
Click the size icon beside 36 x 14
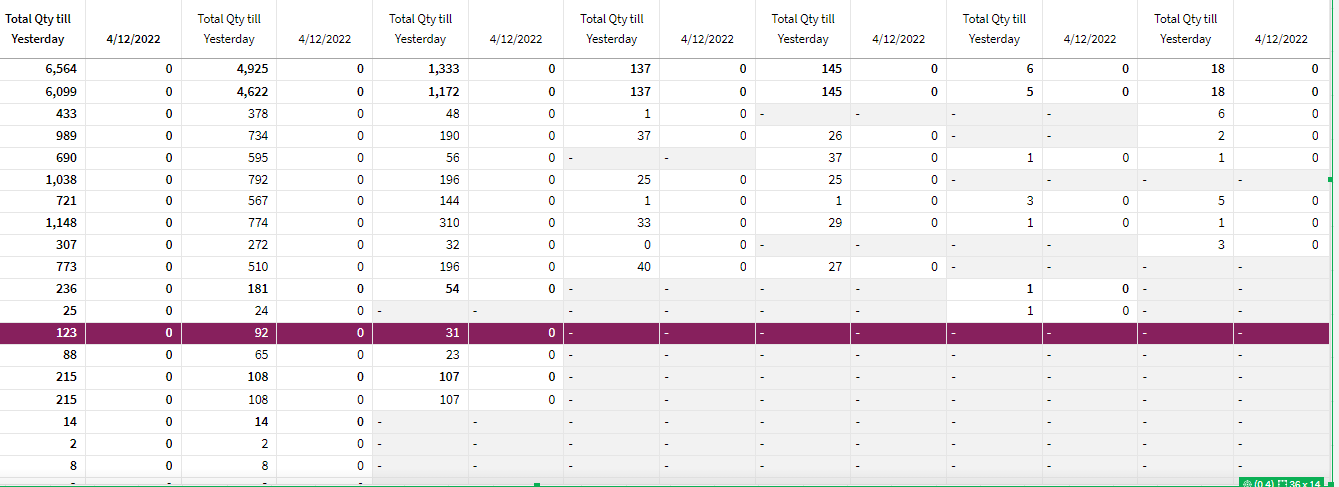pyautogui.click(x=1283, y=483)
